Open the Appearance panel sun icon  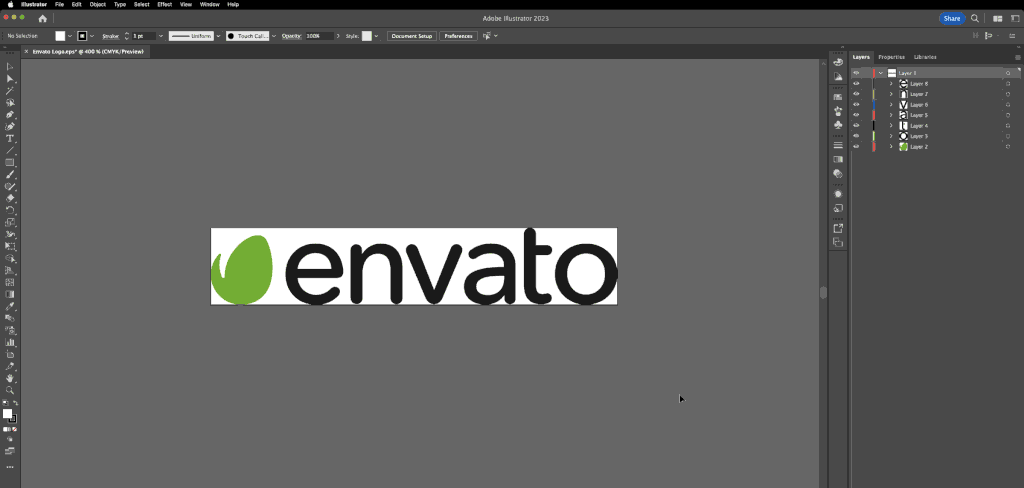pos(838,194)
